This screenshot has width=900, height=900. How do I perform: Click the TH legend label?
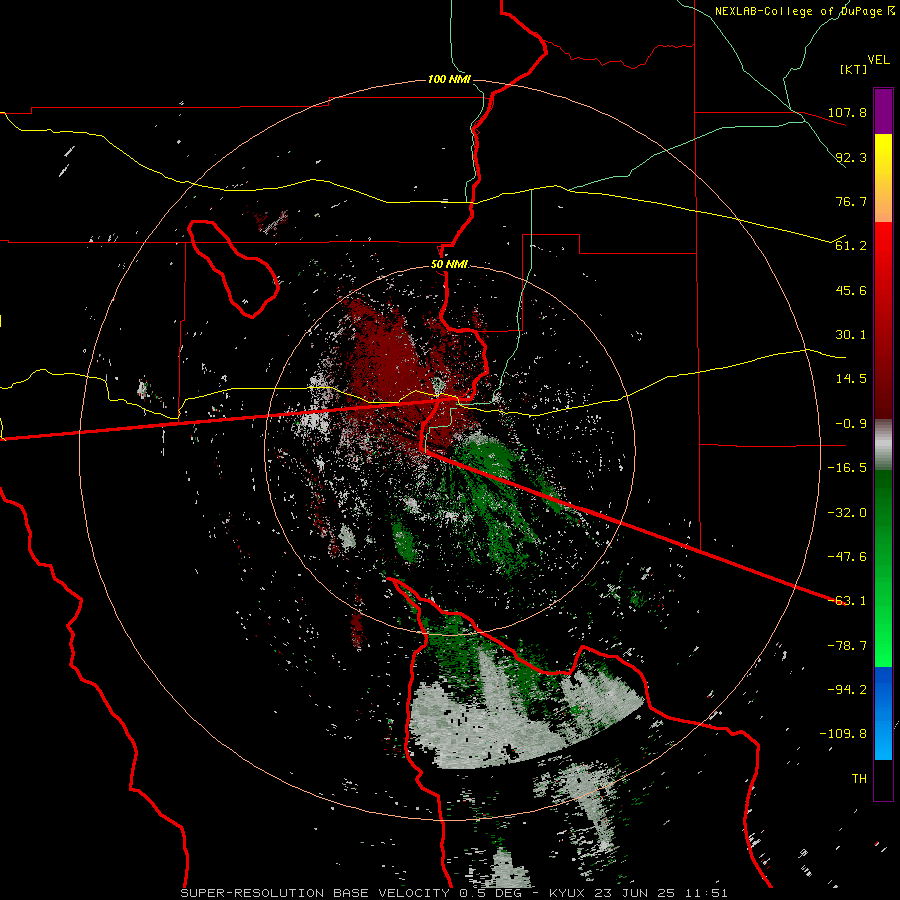coord(859,779)
